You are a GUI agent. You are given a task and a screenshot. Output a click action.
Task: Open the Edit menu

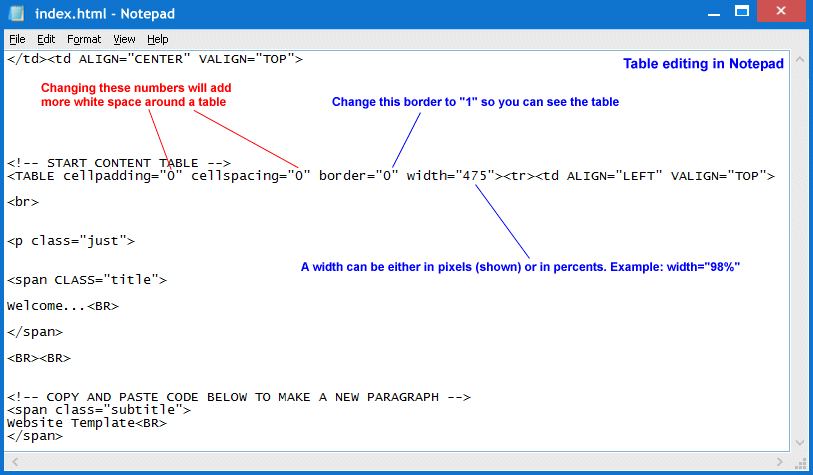(46, 39)
